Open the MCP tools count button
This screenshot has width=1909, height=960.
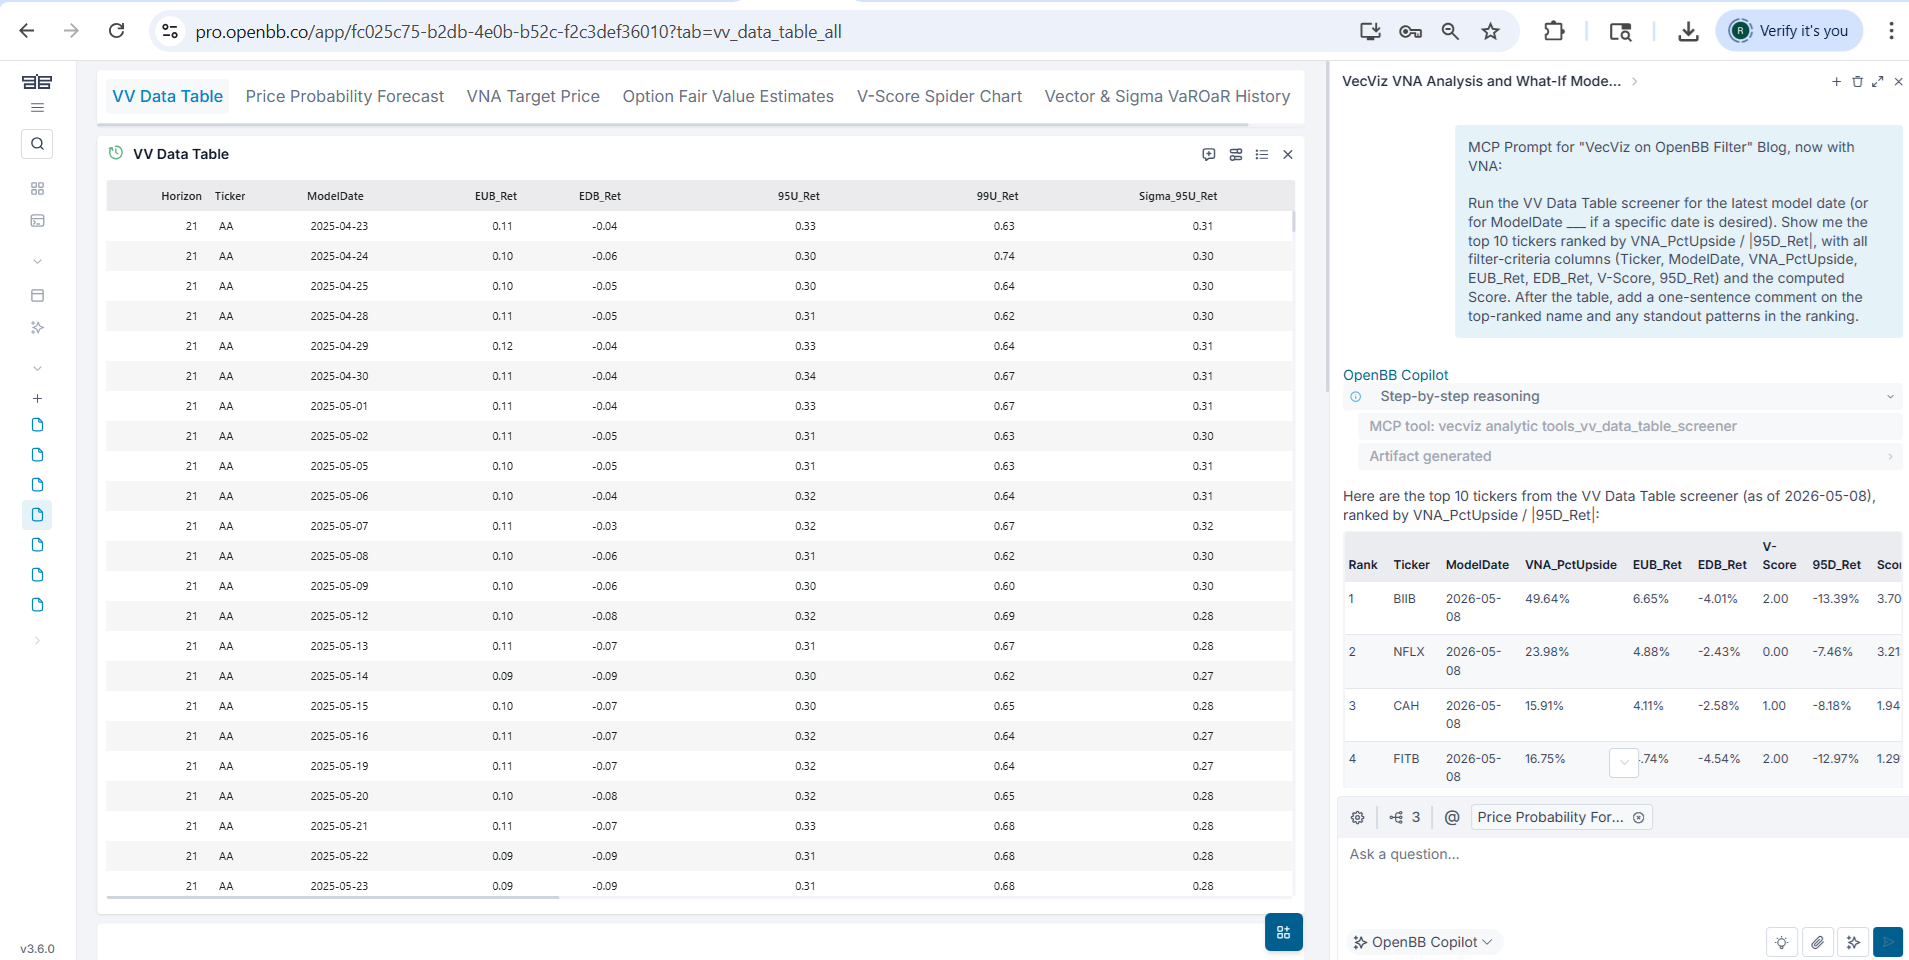pyautogui.click(x=1405, y=818)
